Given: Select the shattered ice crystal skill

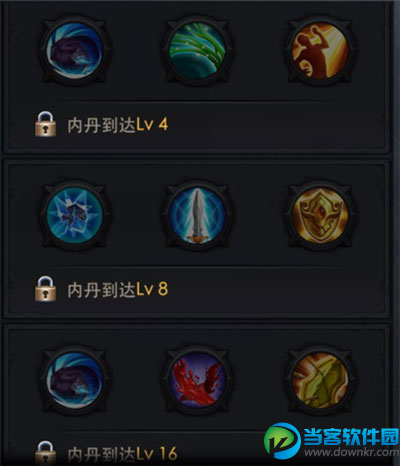Looking at the screenshot, I should (75, 214).
